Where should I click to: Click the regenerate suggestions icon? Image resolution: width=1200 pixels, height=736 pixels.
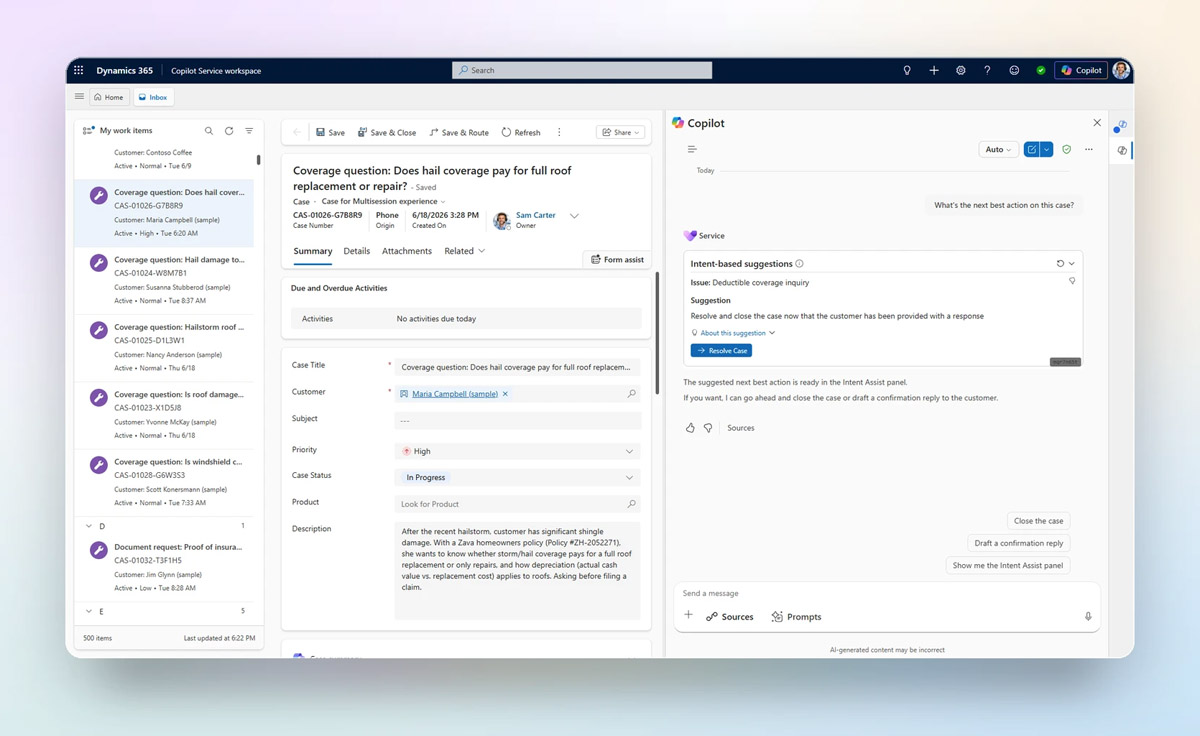[1060, 264]
